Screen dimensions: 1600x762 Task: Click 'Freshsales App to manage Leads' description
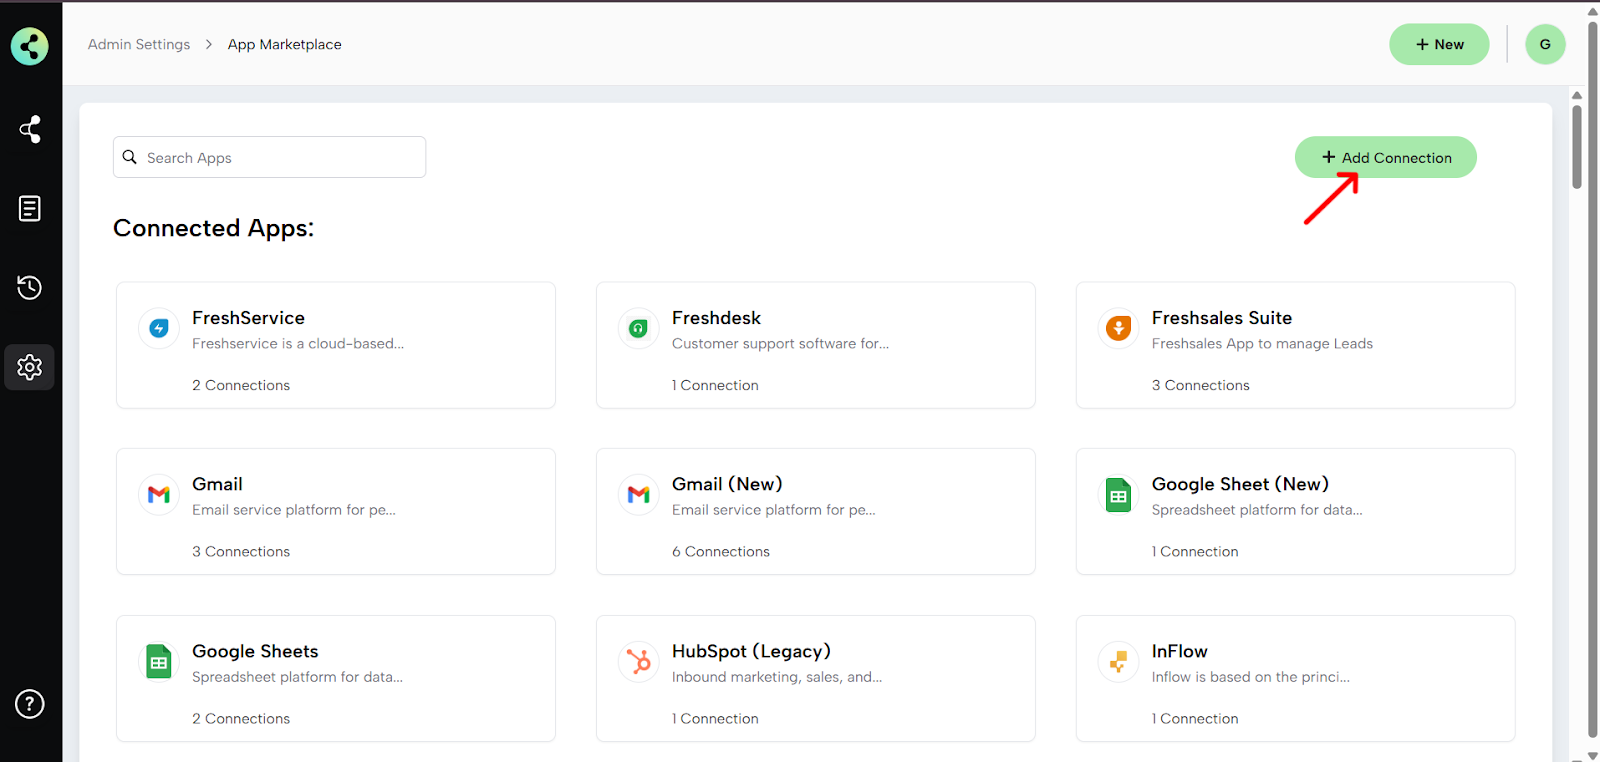coord(1262,343)
